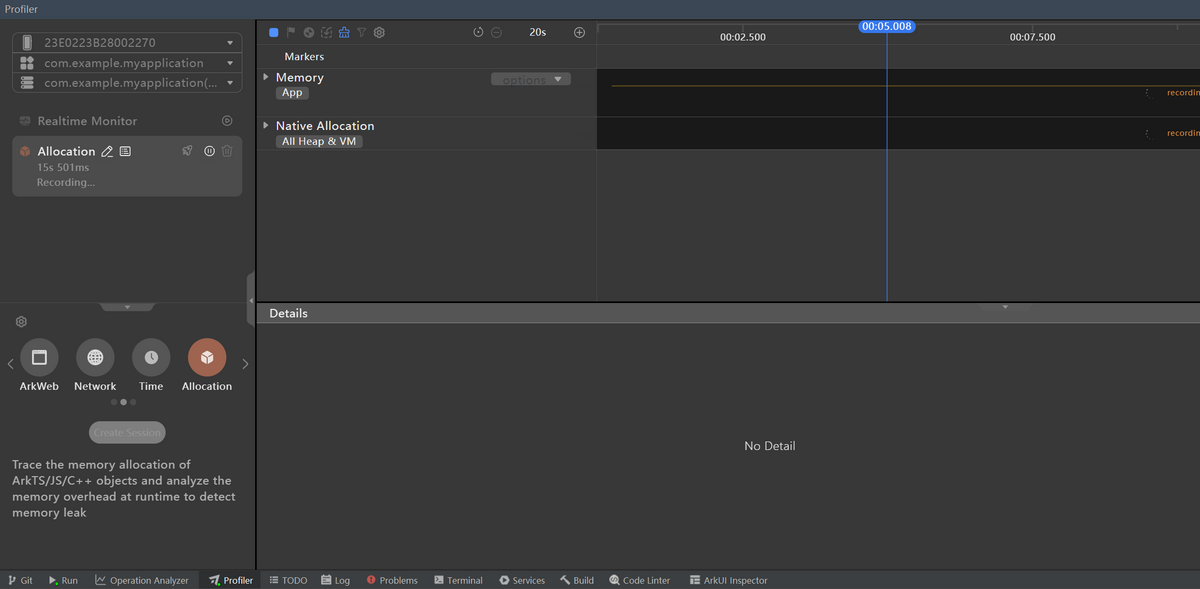The width and height of the screenshot is (1200, 589).
Task: Toggle the flag marker icon in the toolbar
Action: click(291, 32)
